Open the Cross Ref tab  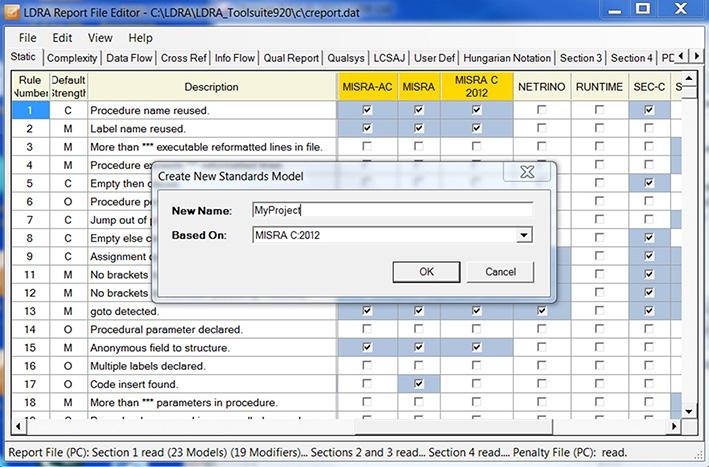tap(184, 58)
